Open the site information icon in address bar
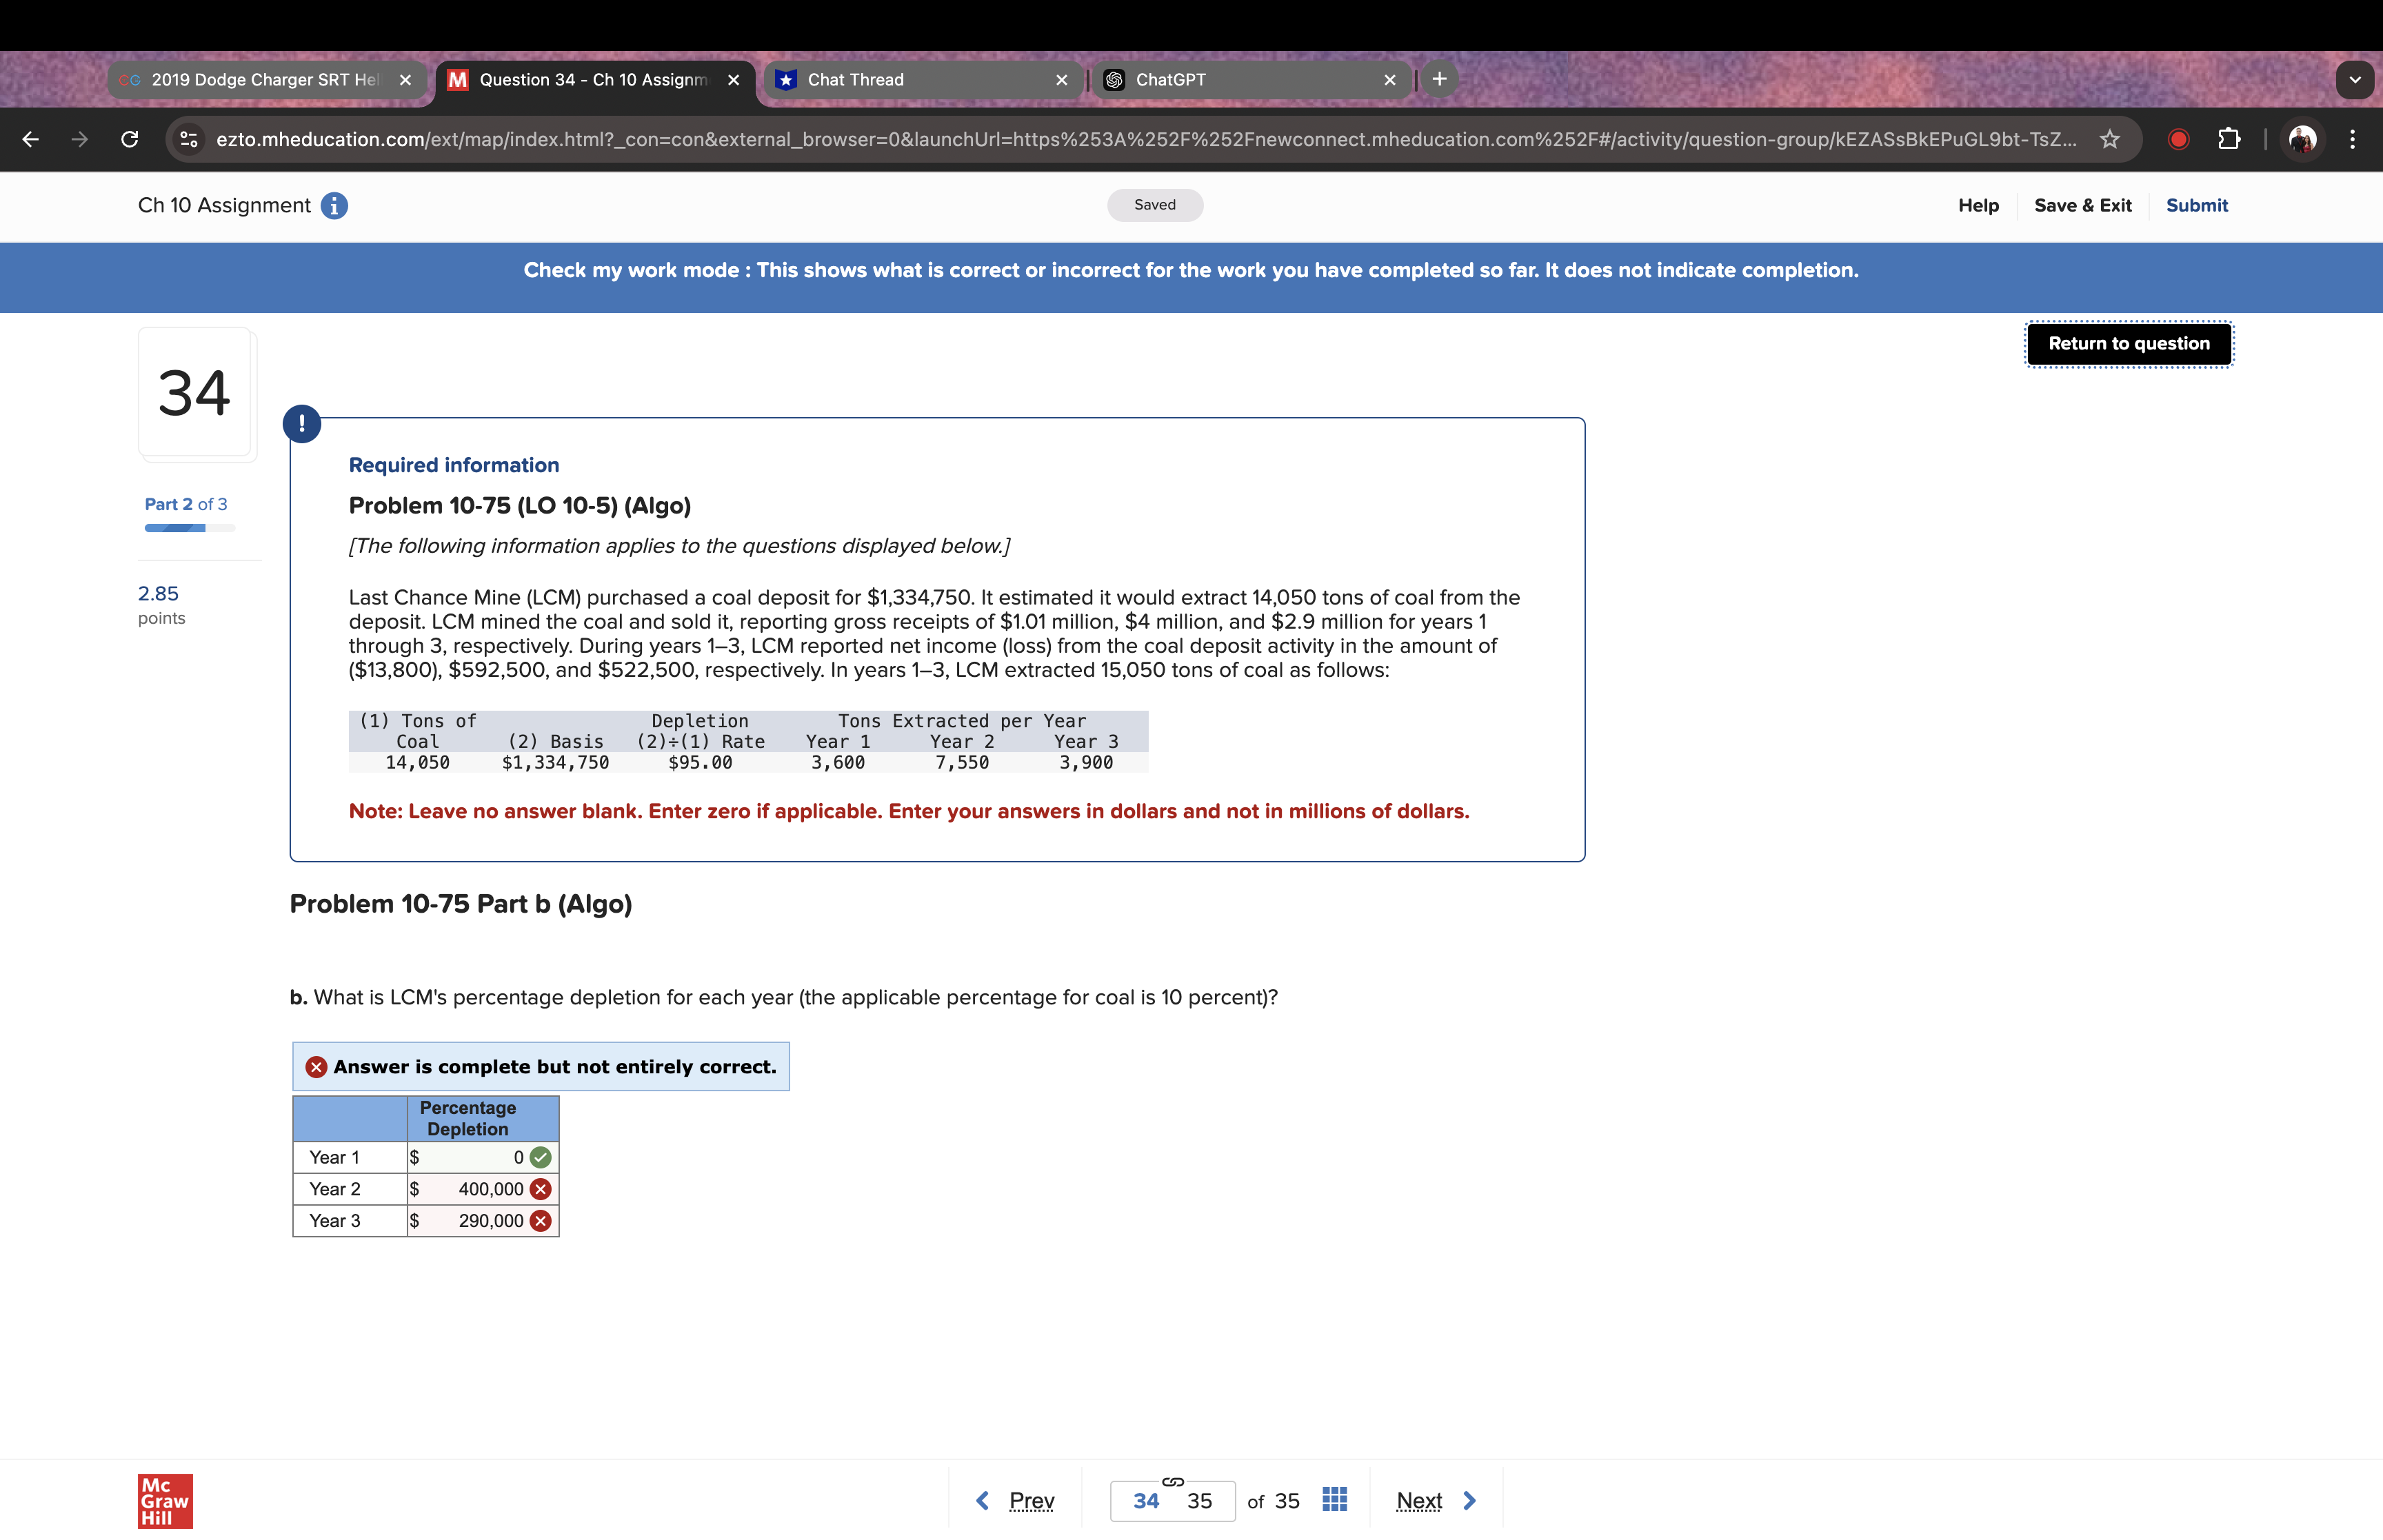This screenshot has width=2383, height=1540. [x=189, y=139]
